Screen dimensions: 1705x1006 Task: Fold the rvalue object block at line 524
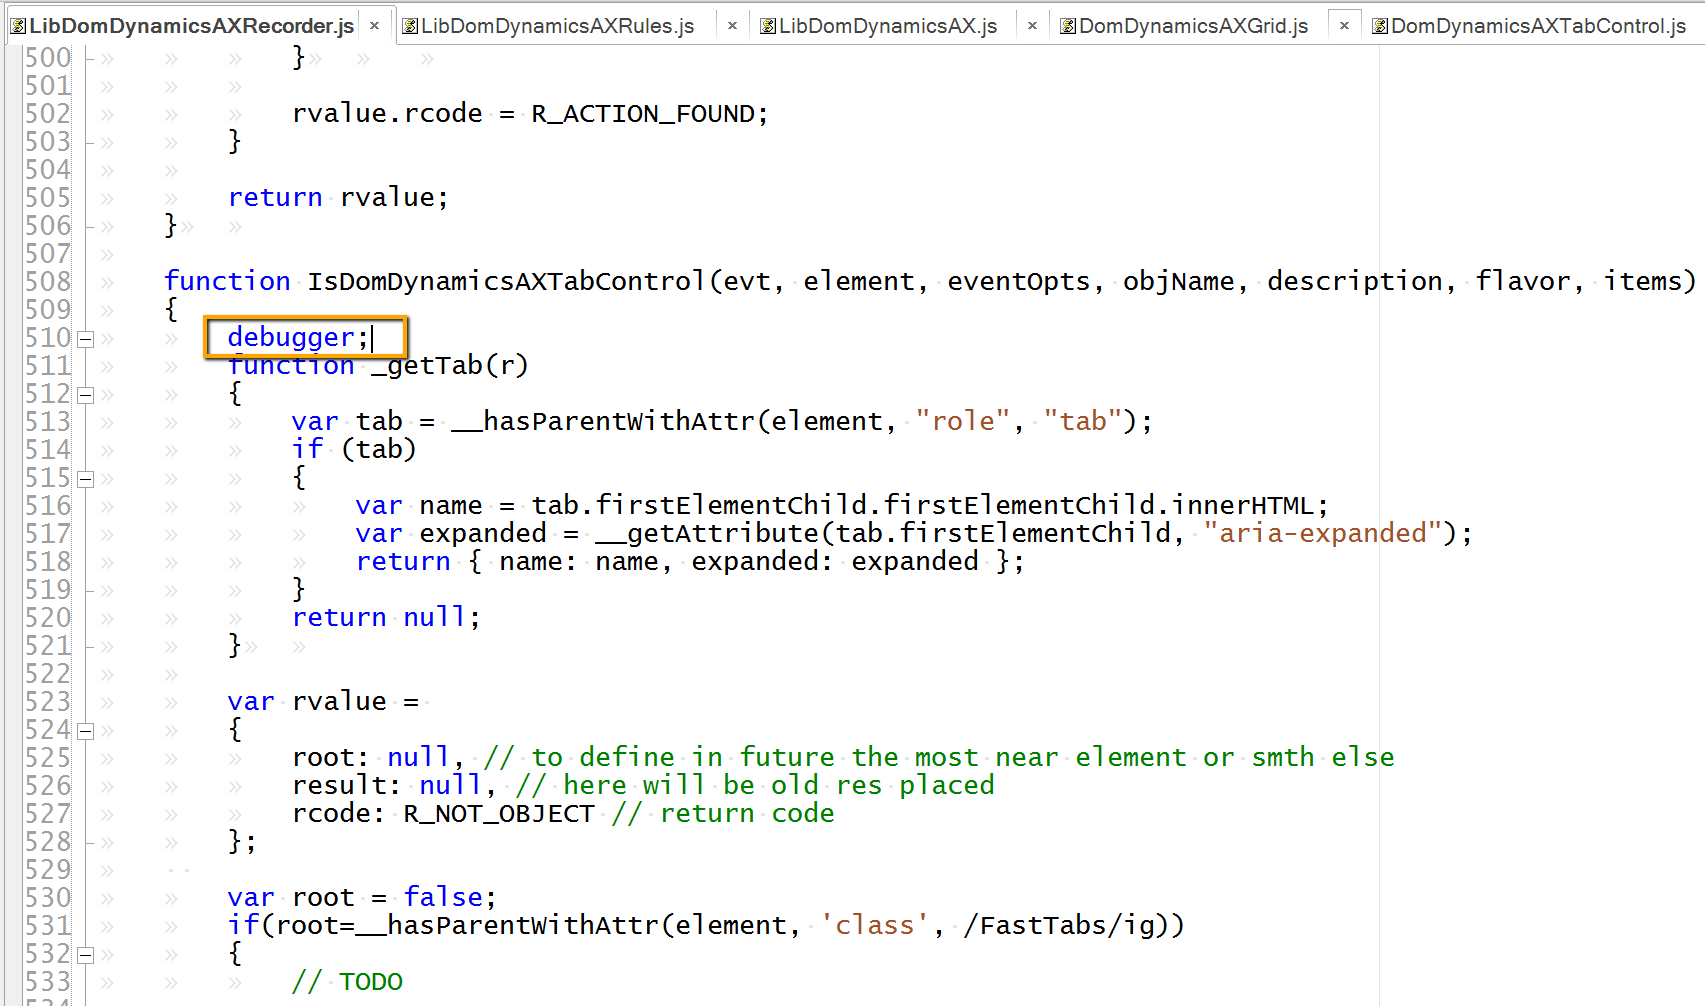point(86,731)
